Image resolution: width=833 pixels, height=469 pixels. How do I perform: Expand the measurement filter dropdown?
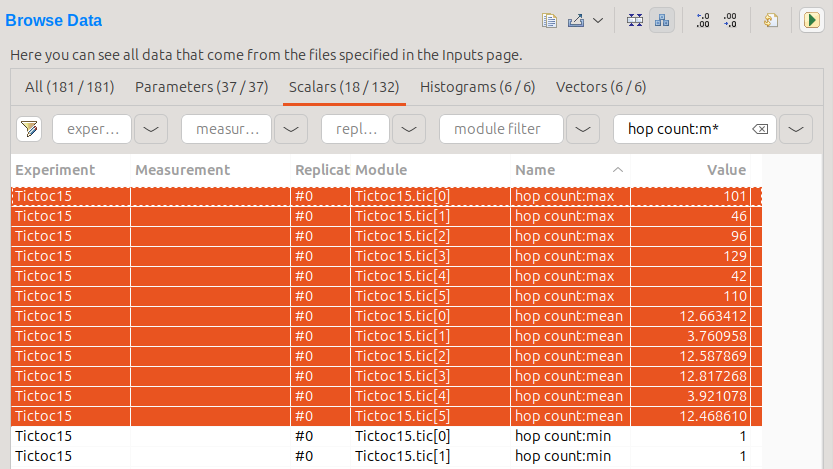point(291,129)
